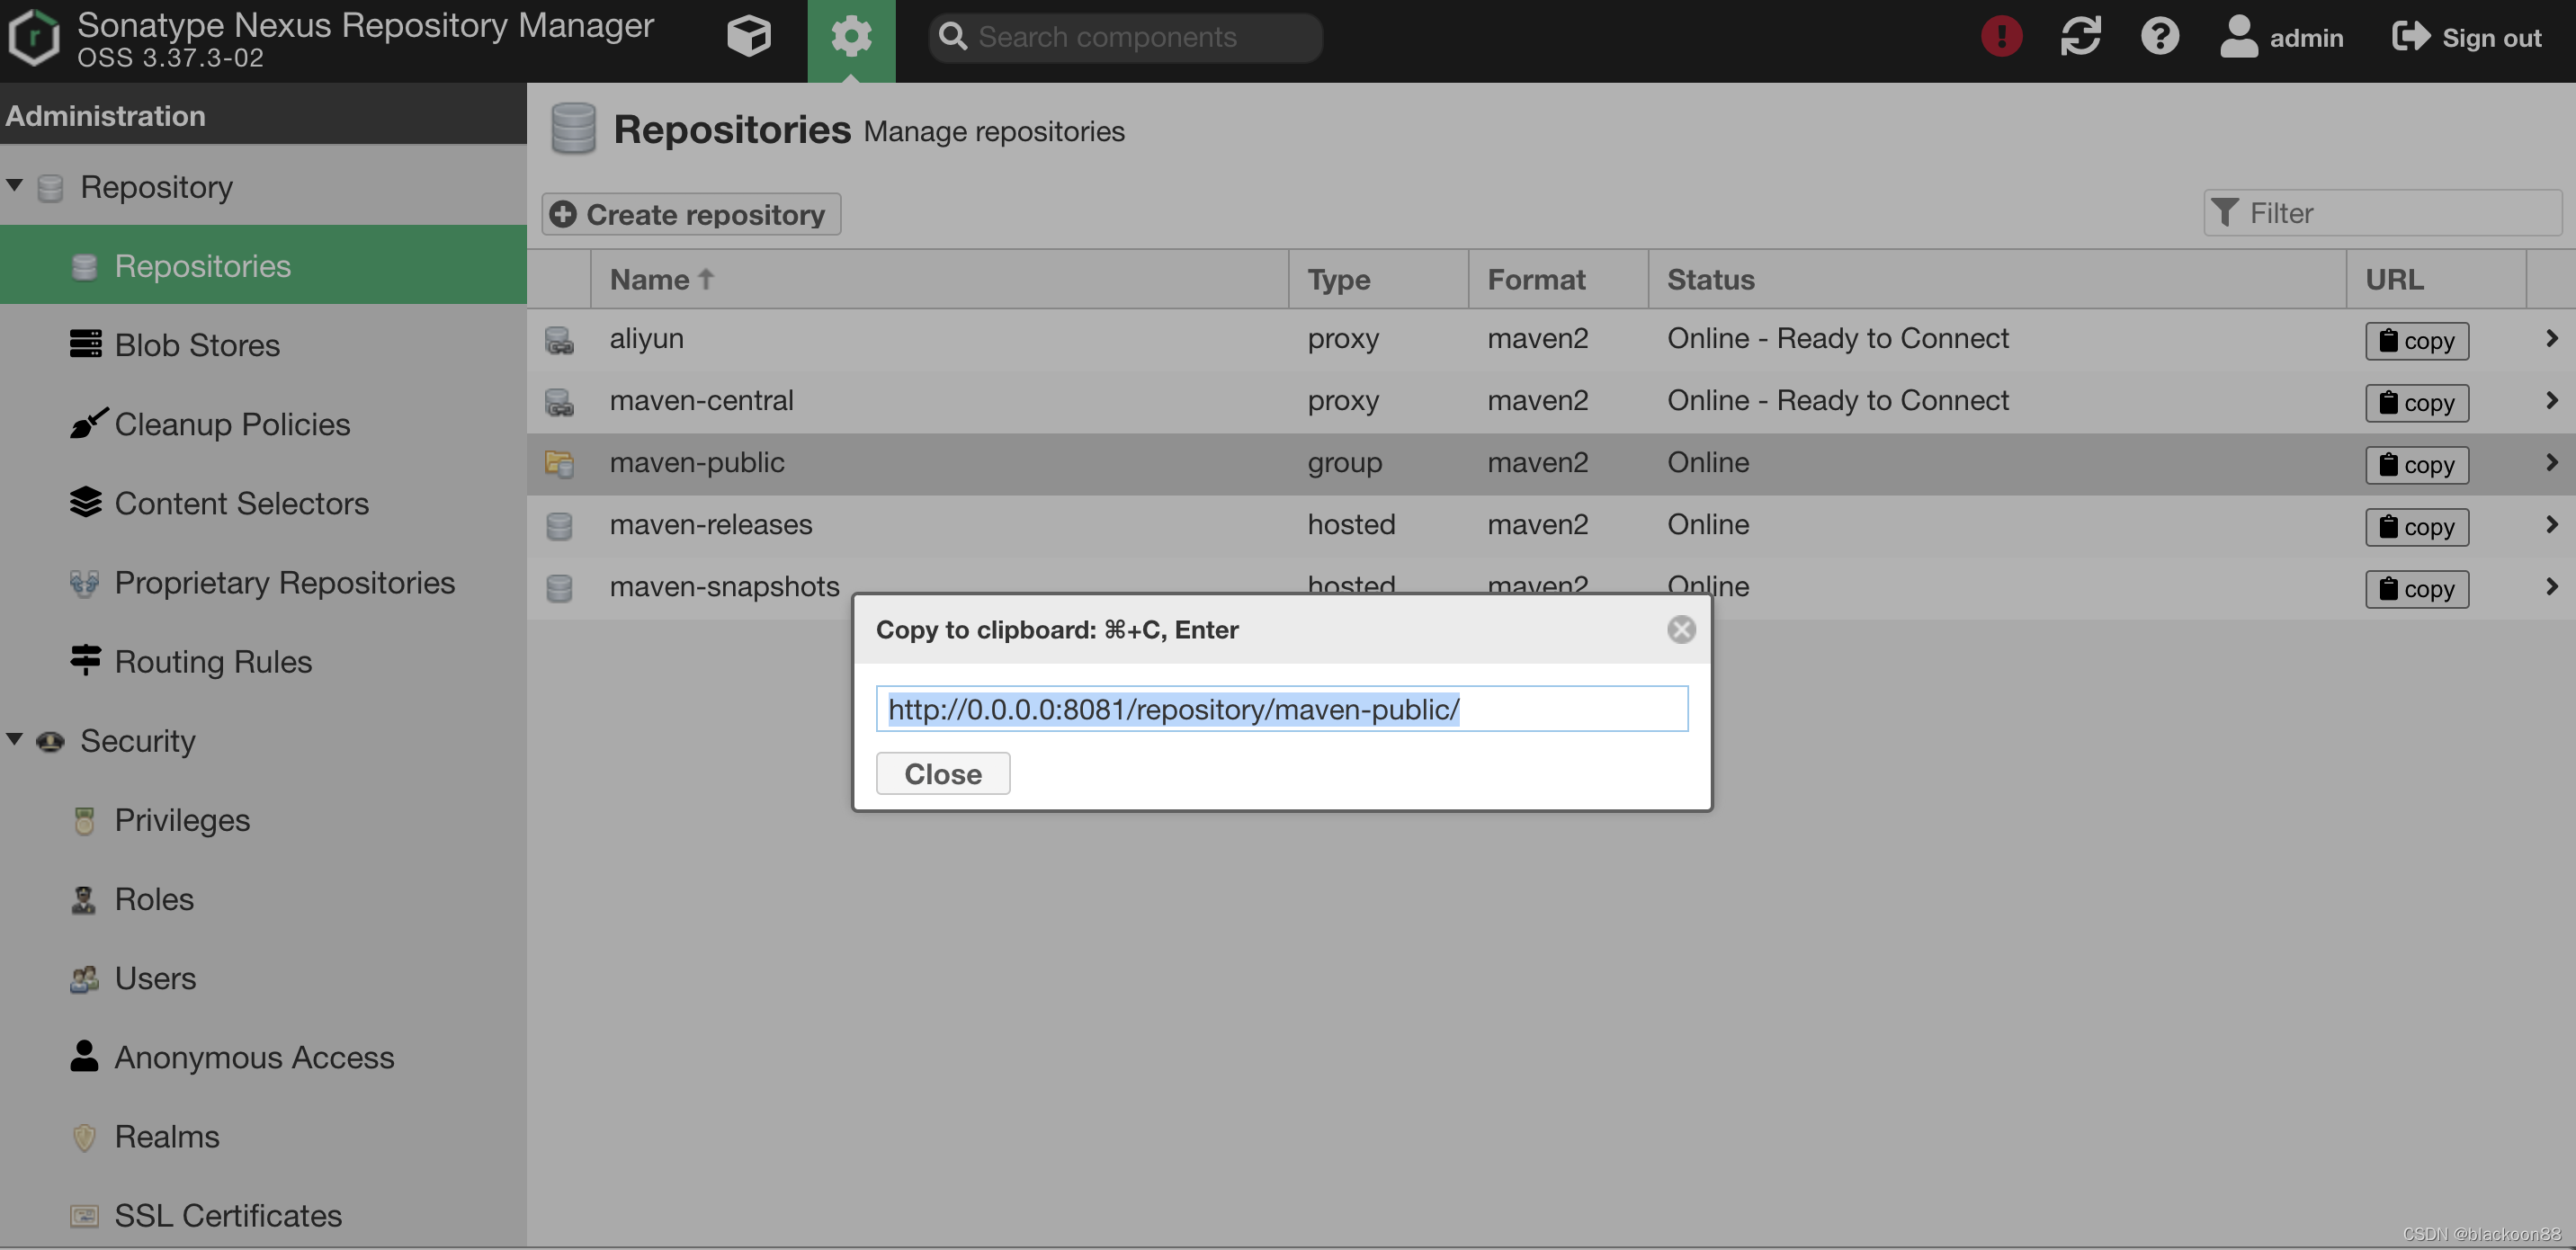Open the help question mark icon
This screenshot has width=2576, height=1250.
[x=2159, y=37]
